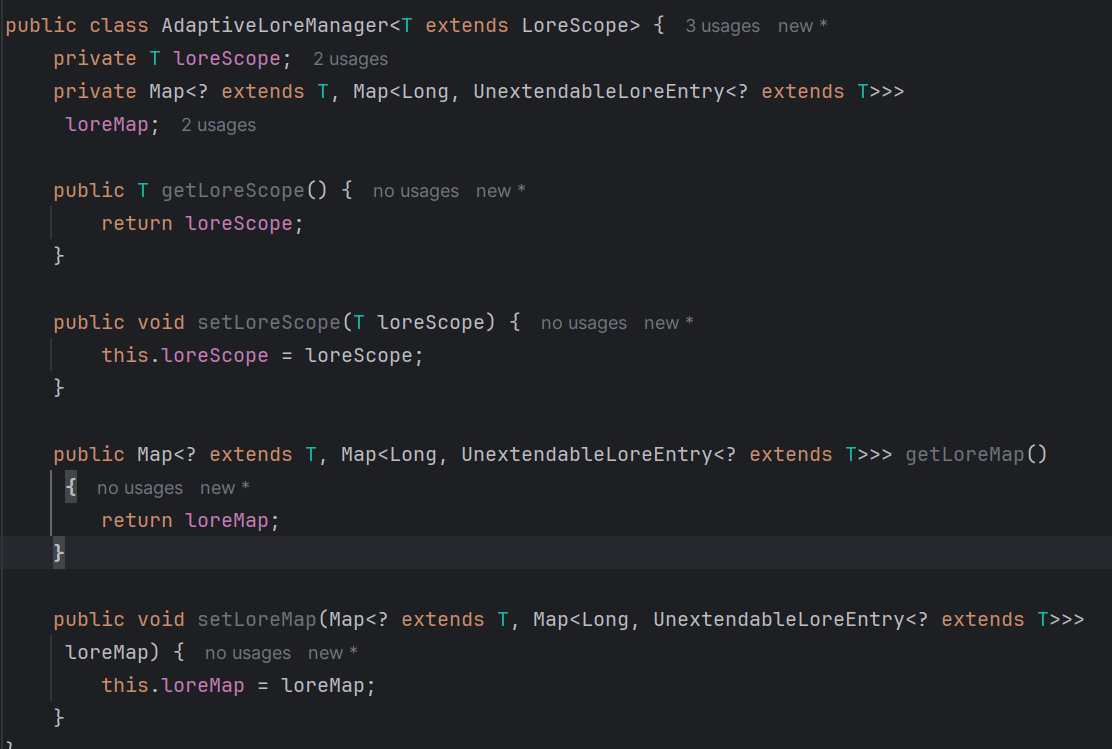The height and width of the screenshot is (749, 1112).
Task: Click 'this.loreMap' in the assignment
Action: (x=173, y=685)
